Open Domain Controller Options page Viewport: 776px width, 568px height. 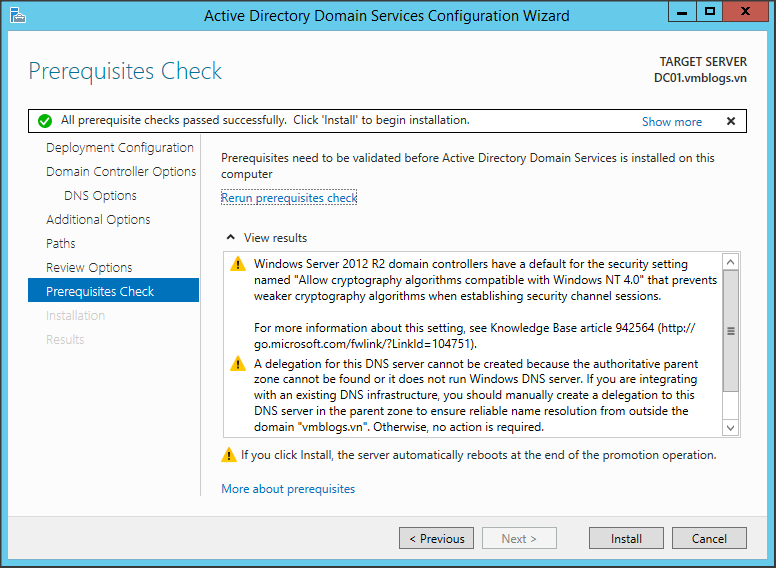pyautogui.click(x=120, y=171)
